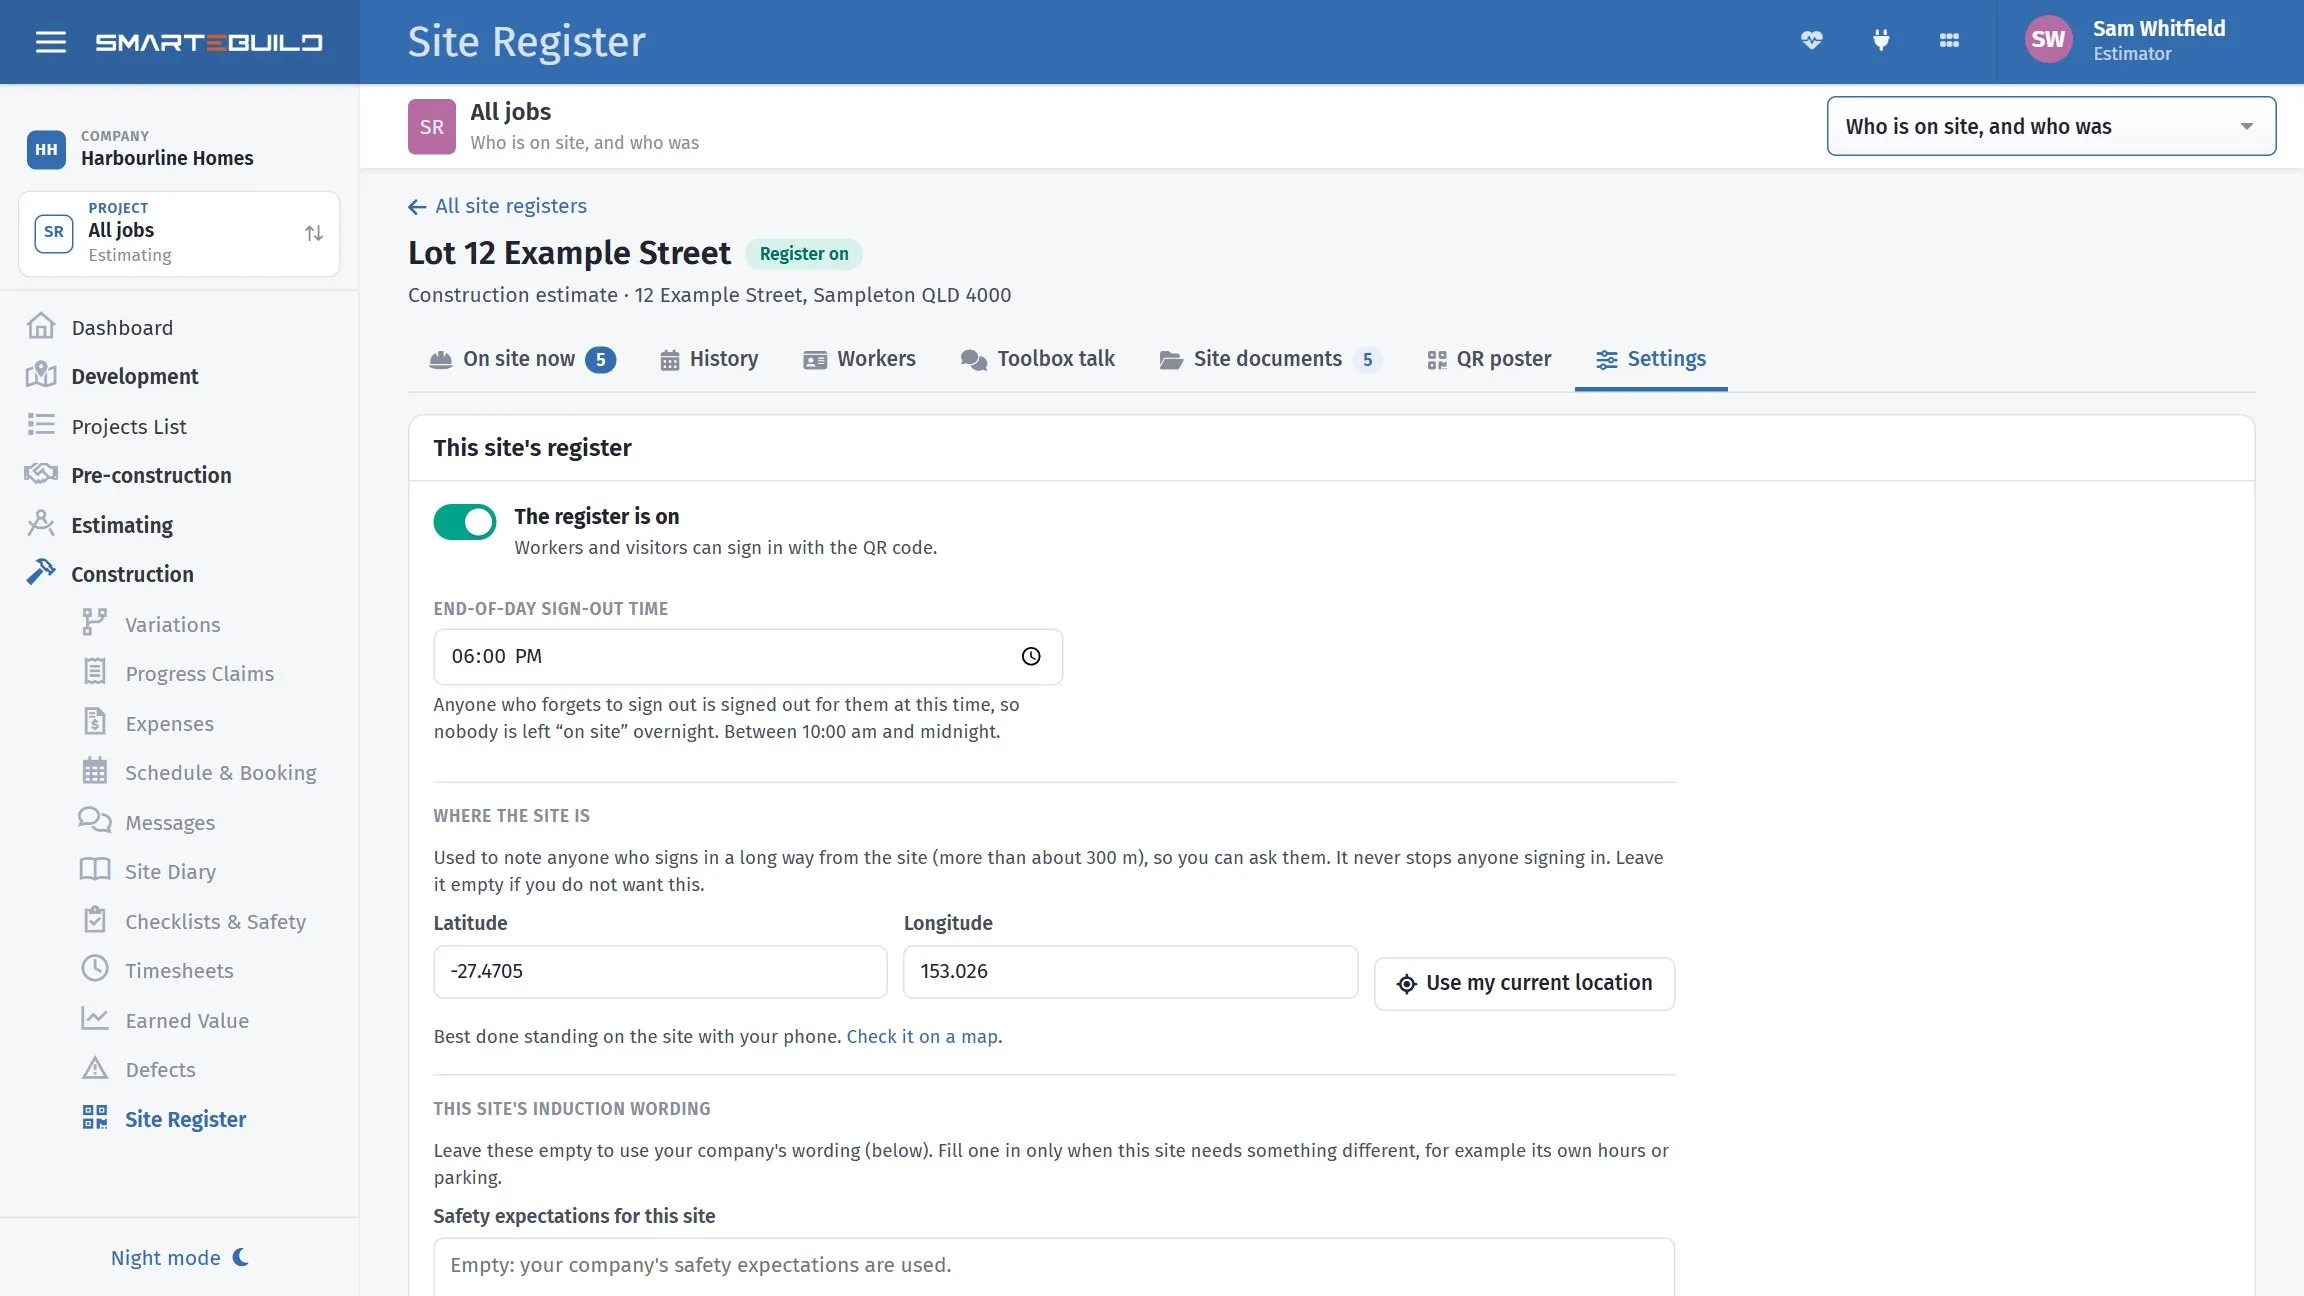Expand the Estimating section
Screen dimensions: 2304x1296
(x=121, y=525)
